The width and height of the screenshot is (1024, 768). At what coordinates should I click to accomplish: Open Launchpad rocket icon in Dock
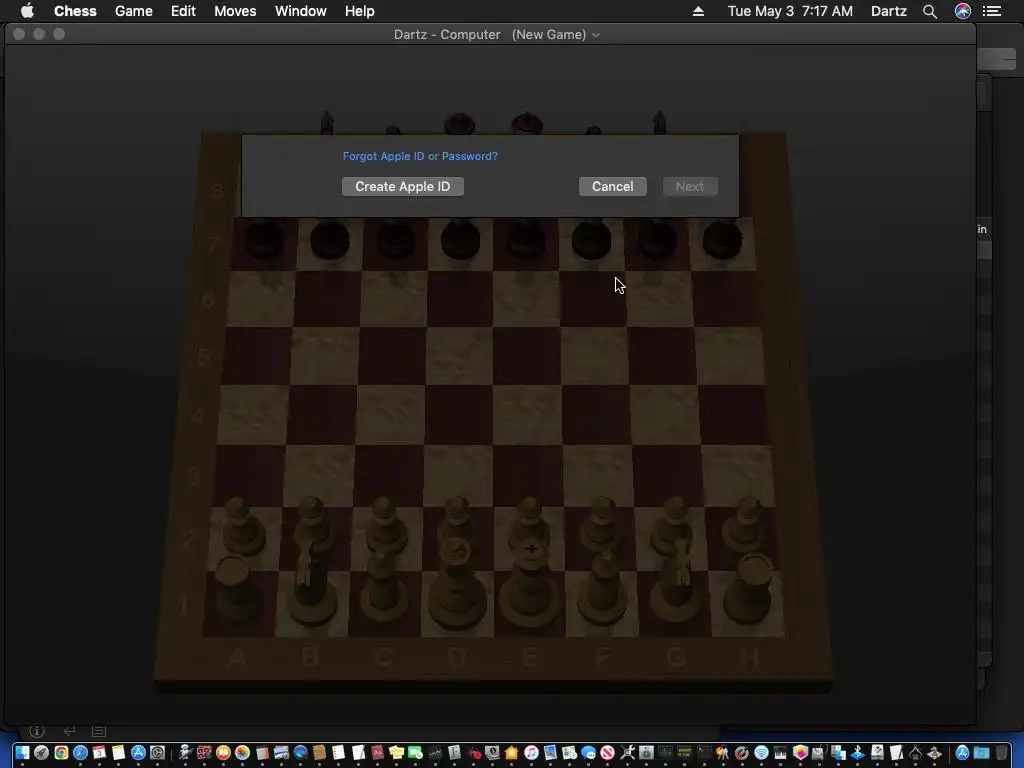click(x=41, y=752)
